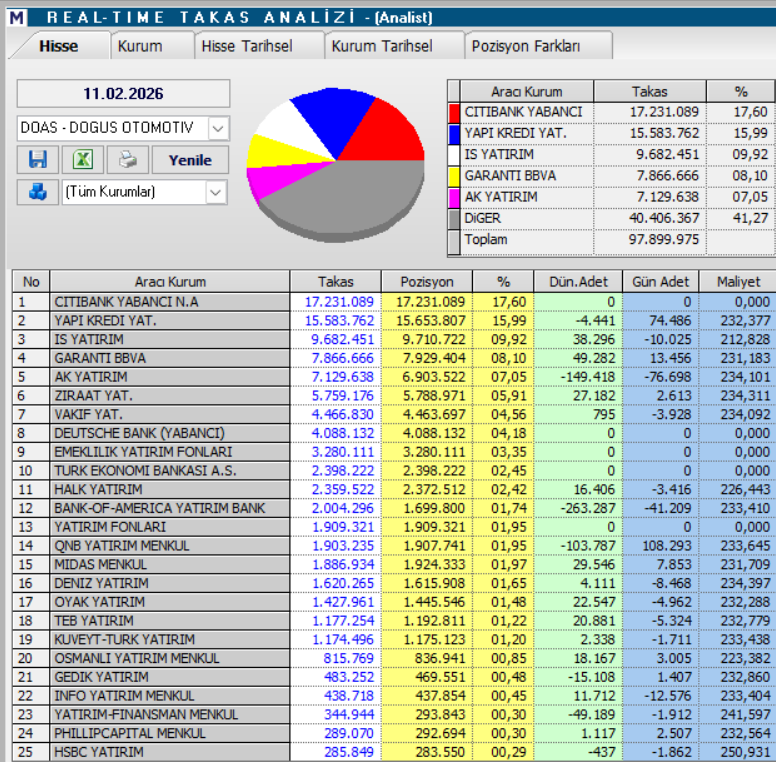
Task: Click the 11.02.2026 date field
Action: (123, 93)
